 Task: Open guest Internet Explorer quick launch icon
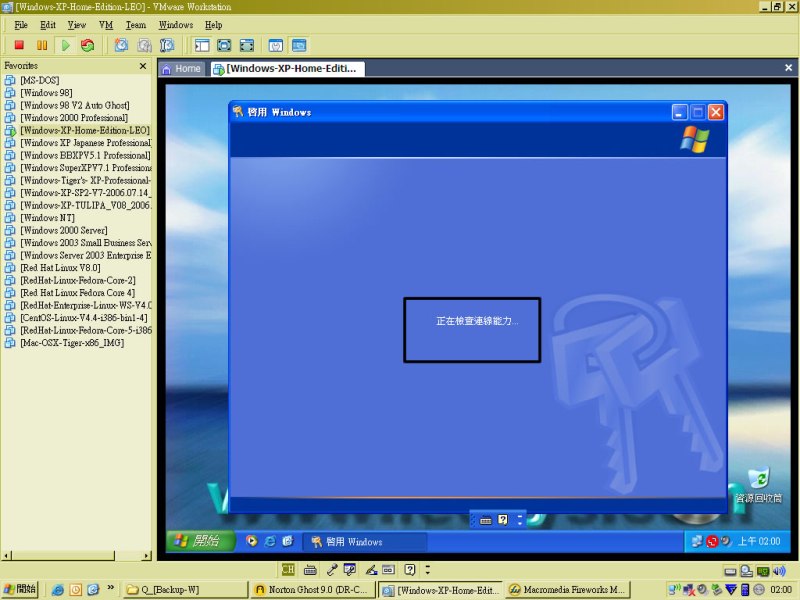(x=270, y=541)
